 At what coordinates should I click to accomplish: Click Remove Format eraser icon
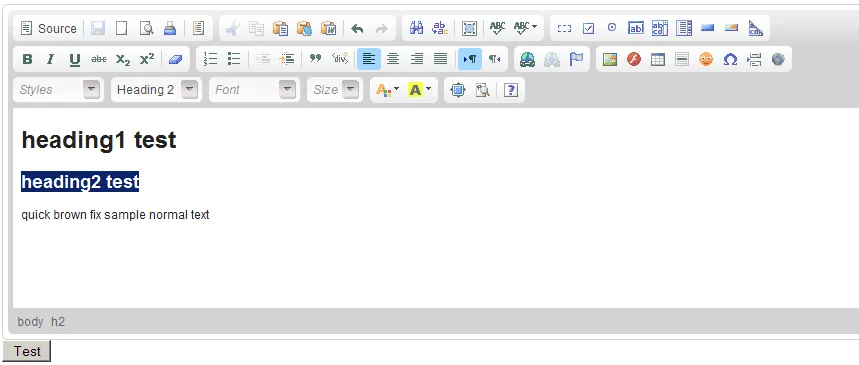click(x=175, y=59)
